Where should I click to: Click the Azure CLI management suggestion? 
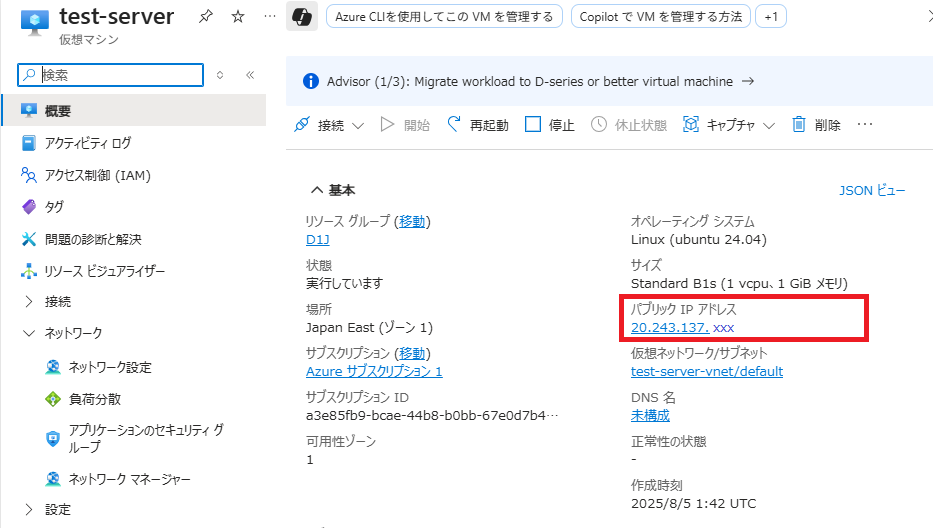click(444, 17)
